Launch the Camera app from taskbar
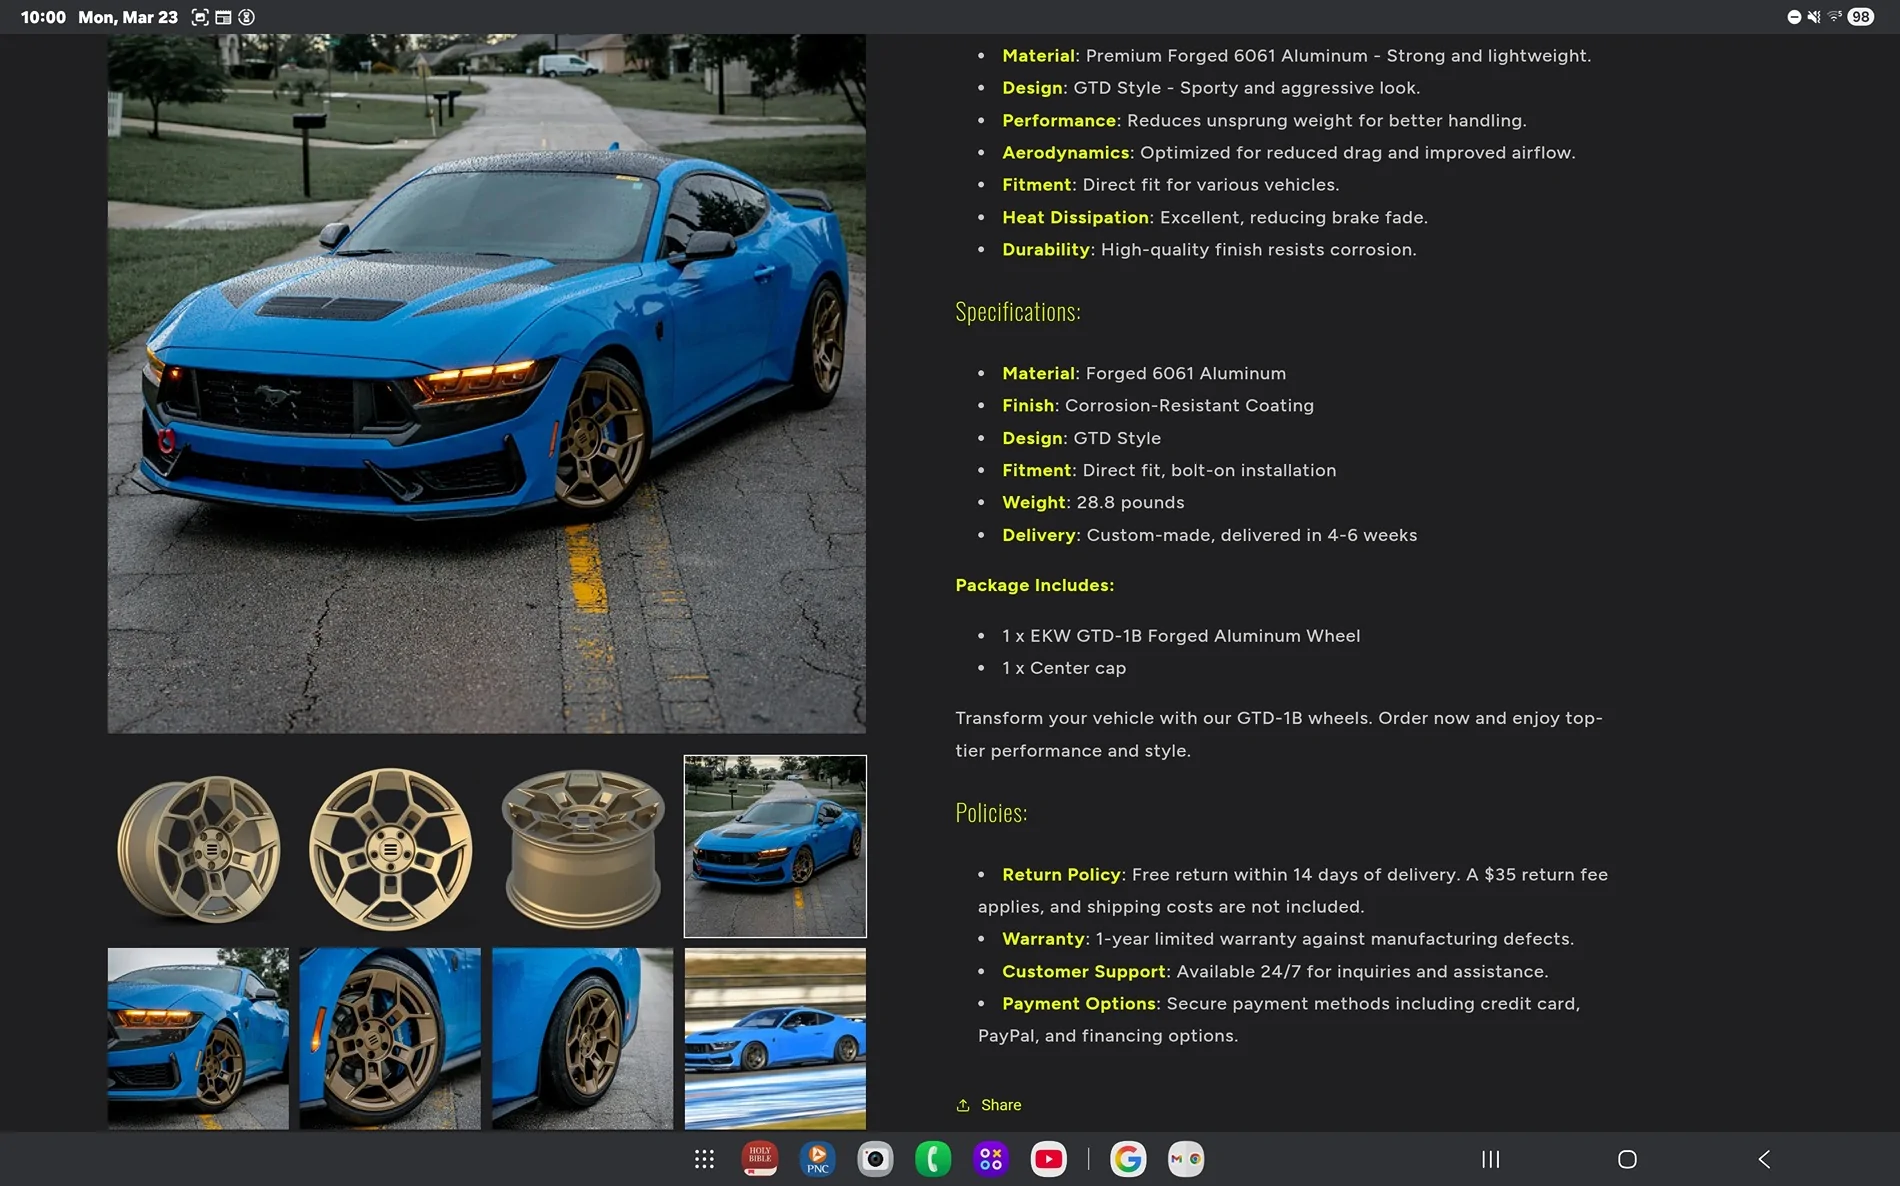1900x1186 pixels. pos(875,1159)
